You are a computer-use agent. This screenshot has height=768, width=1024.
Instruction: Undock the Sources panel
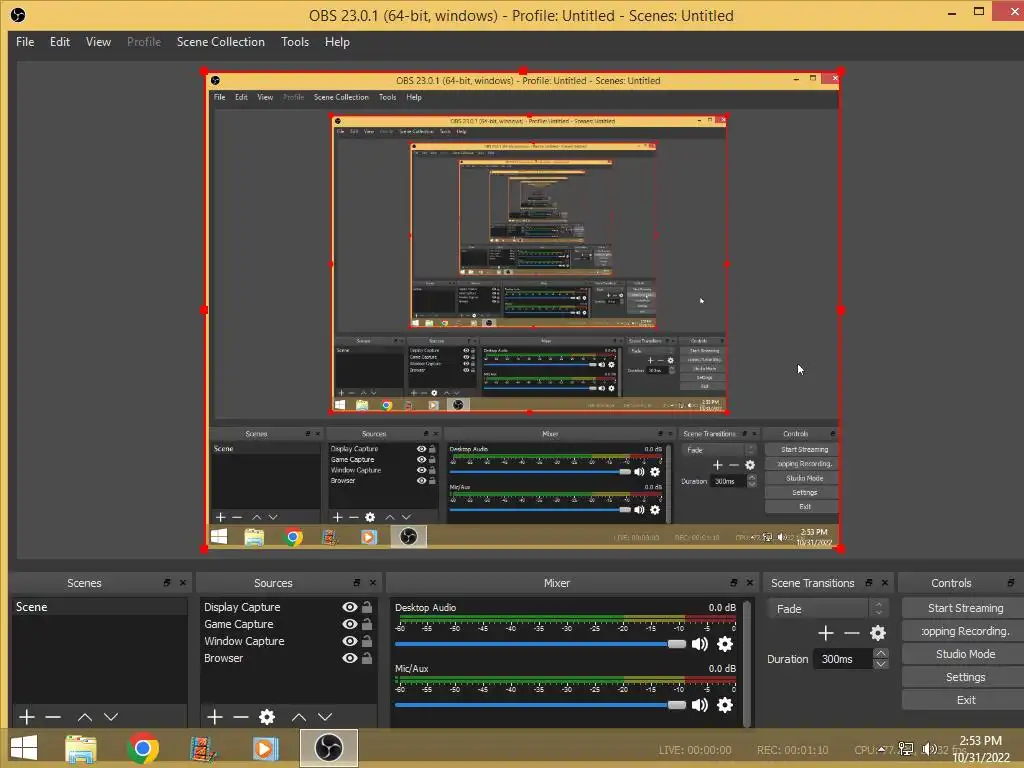[357, 583]
